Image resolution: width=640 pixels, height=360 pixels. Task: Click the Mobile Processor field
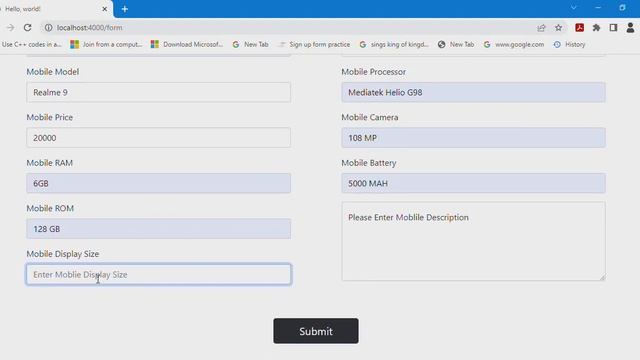[473, 92]
